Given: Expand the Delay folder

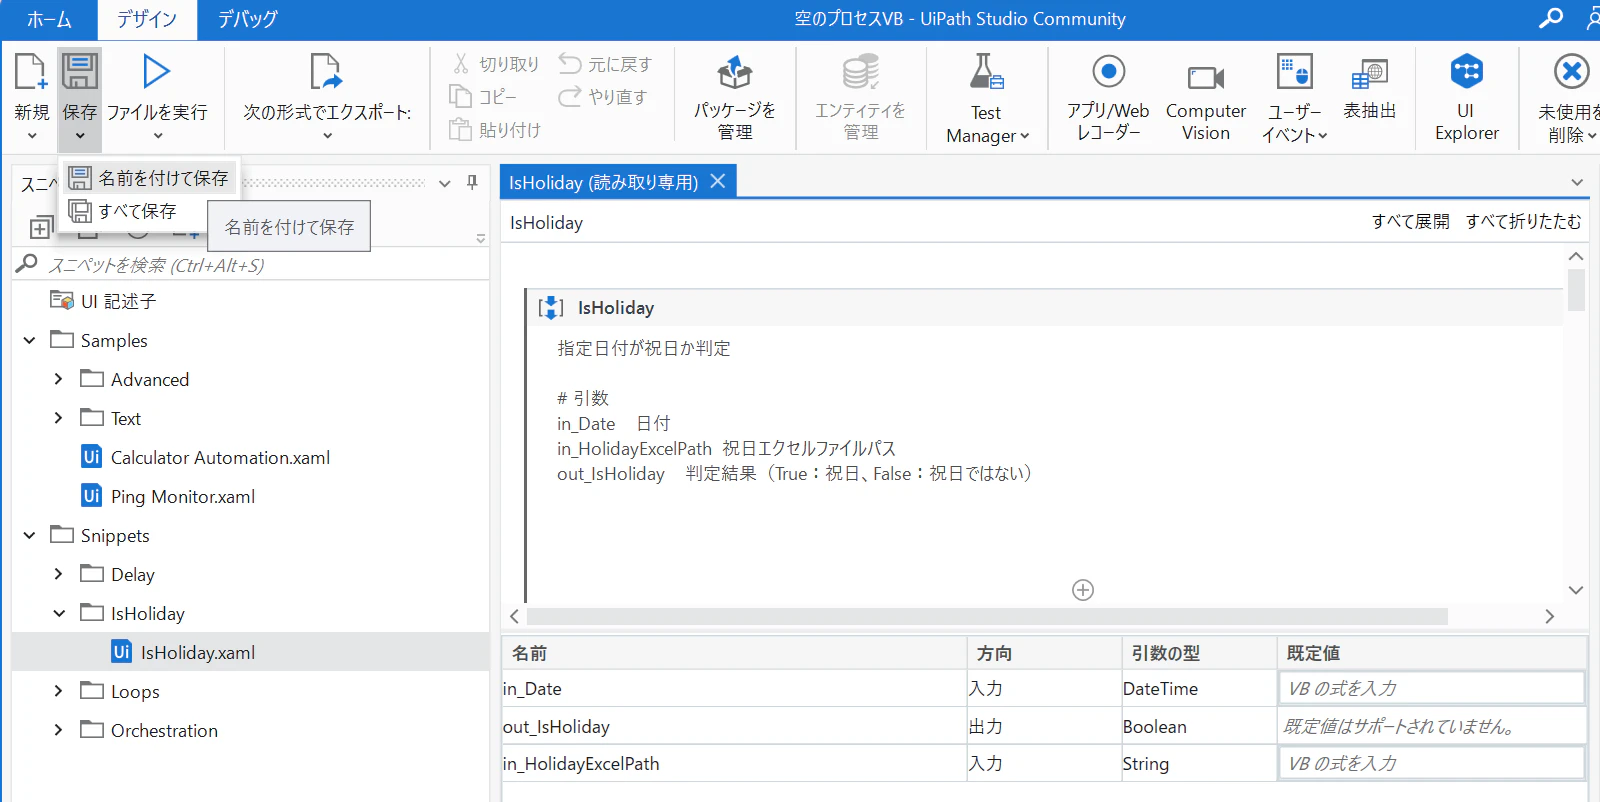Looking at the screenshot, I should [58, 574].
